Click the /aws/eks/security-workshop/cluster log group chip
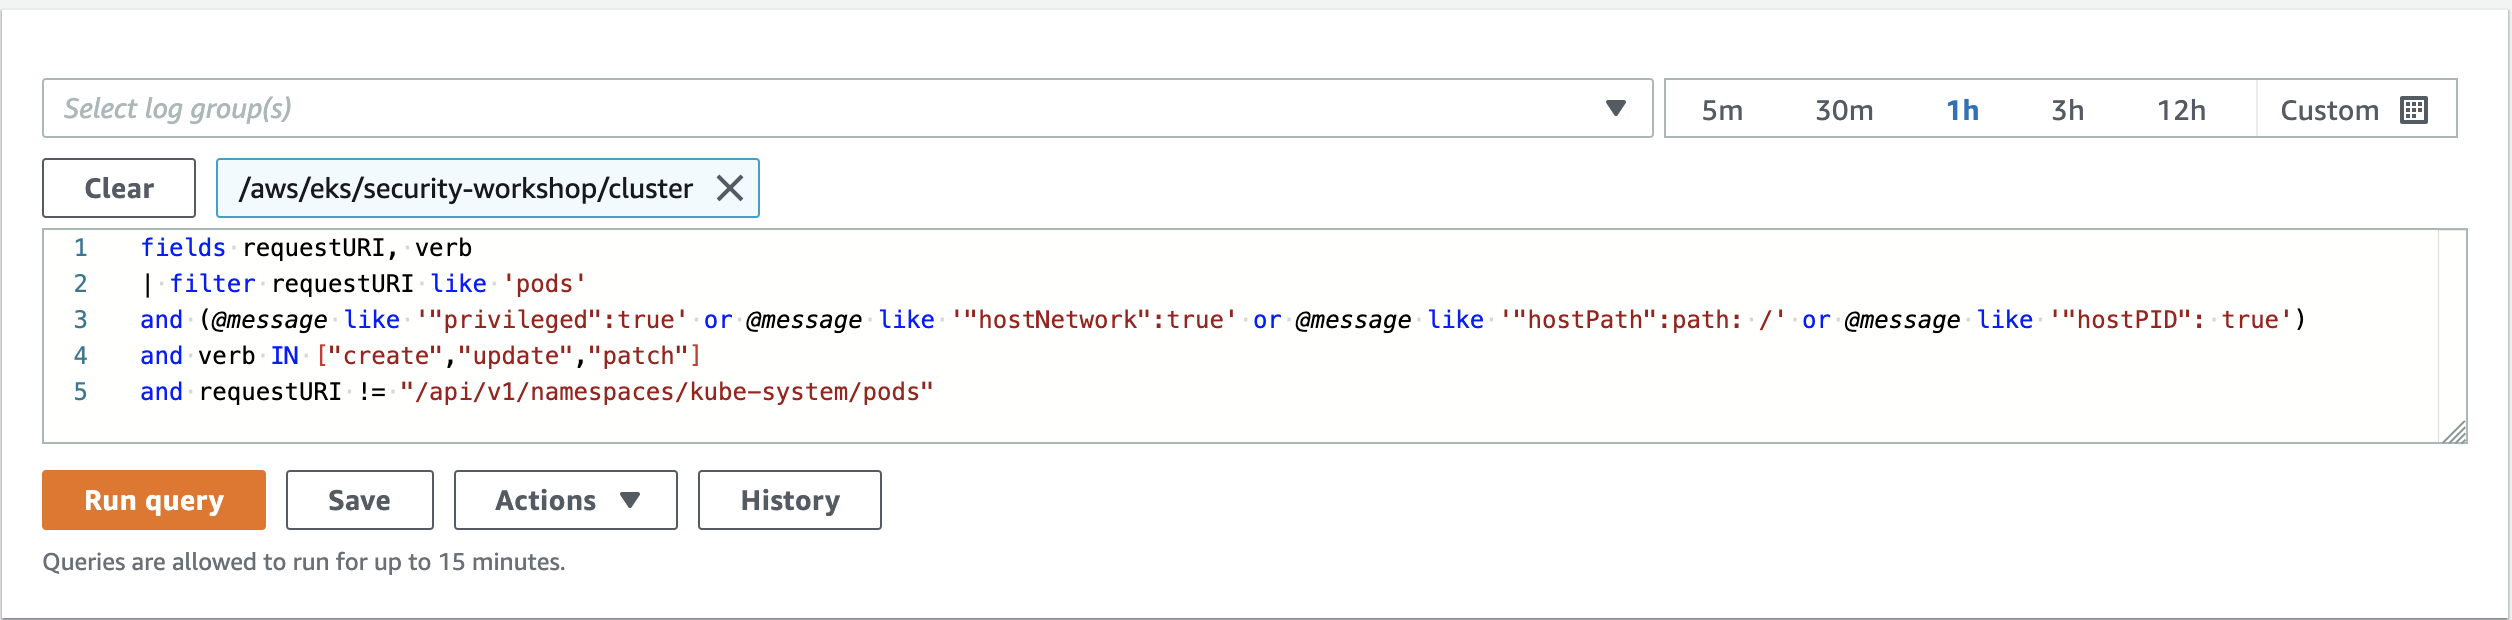The width and height of the screenshot is (2512, 620). click(466, 188)
